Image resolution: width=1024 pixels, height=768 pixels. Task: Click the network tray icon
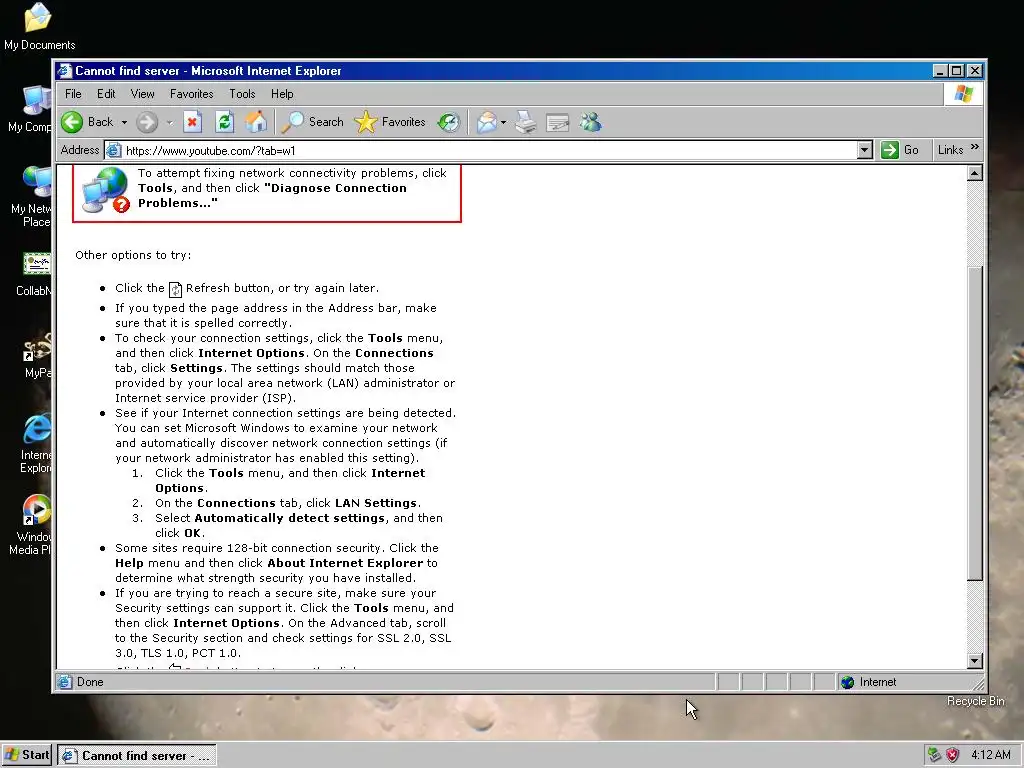click(935, 755)
